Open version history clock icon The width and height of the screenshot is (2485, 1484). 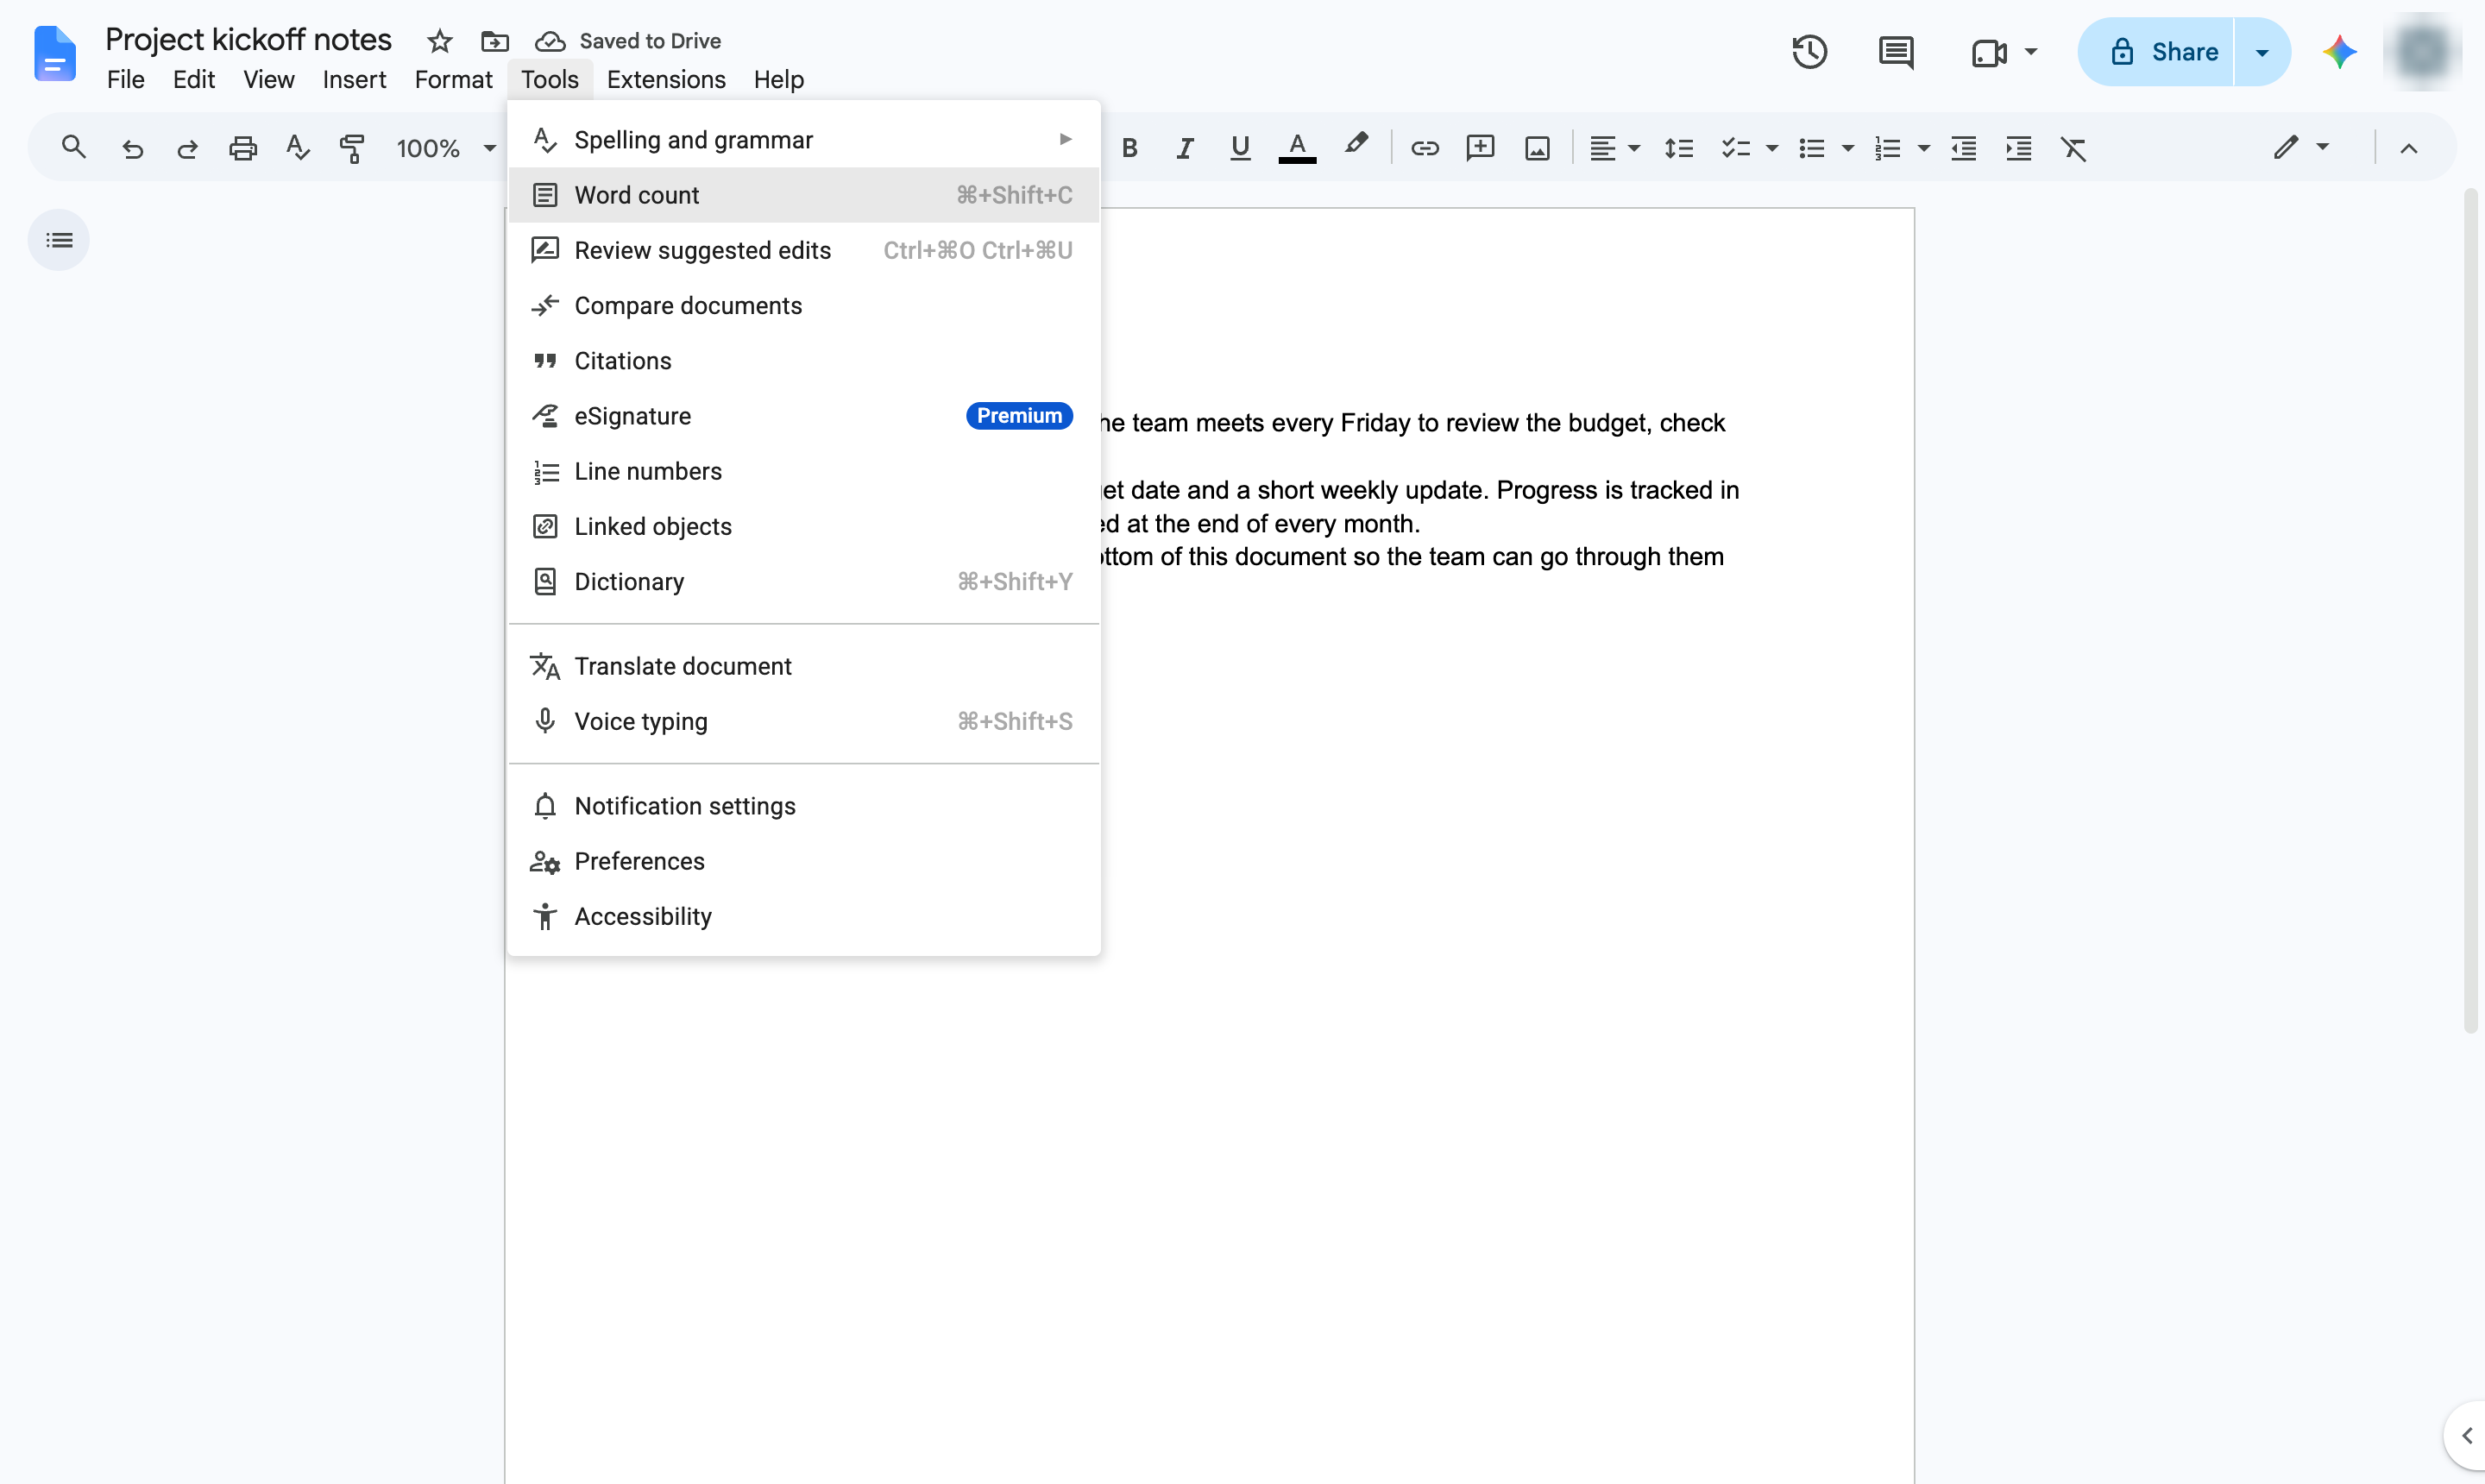tap(1809, 52)
